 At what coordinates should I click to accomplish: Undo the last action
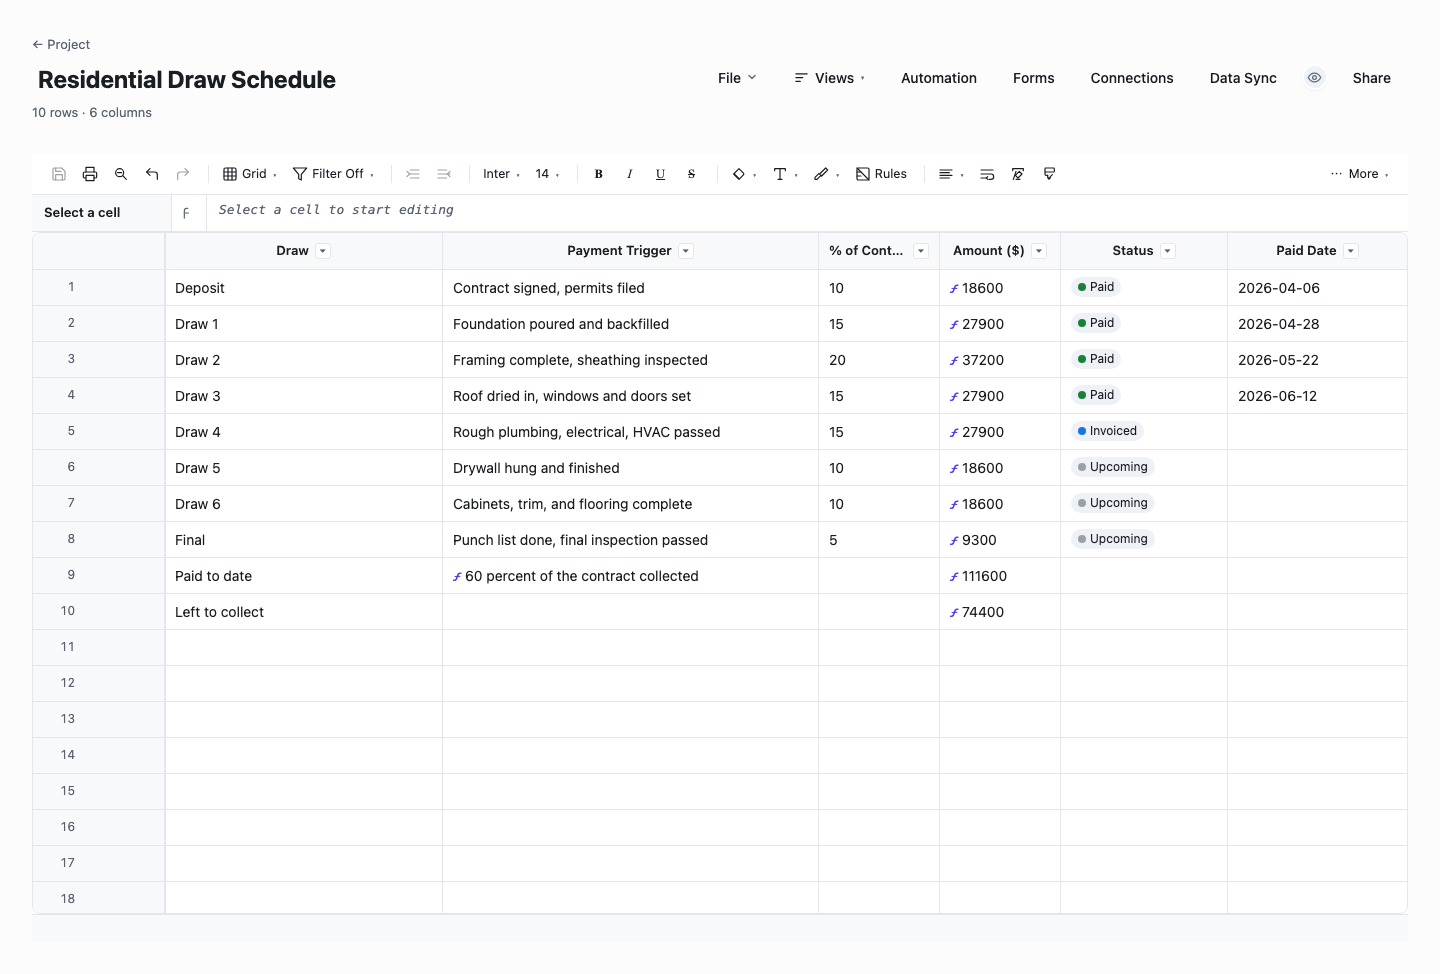click(152, 174)
